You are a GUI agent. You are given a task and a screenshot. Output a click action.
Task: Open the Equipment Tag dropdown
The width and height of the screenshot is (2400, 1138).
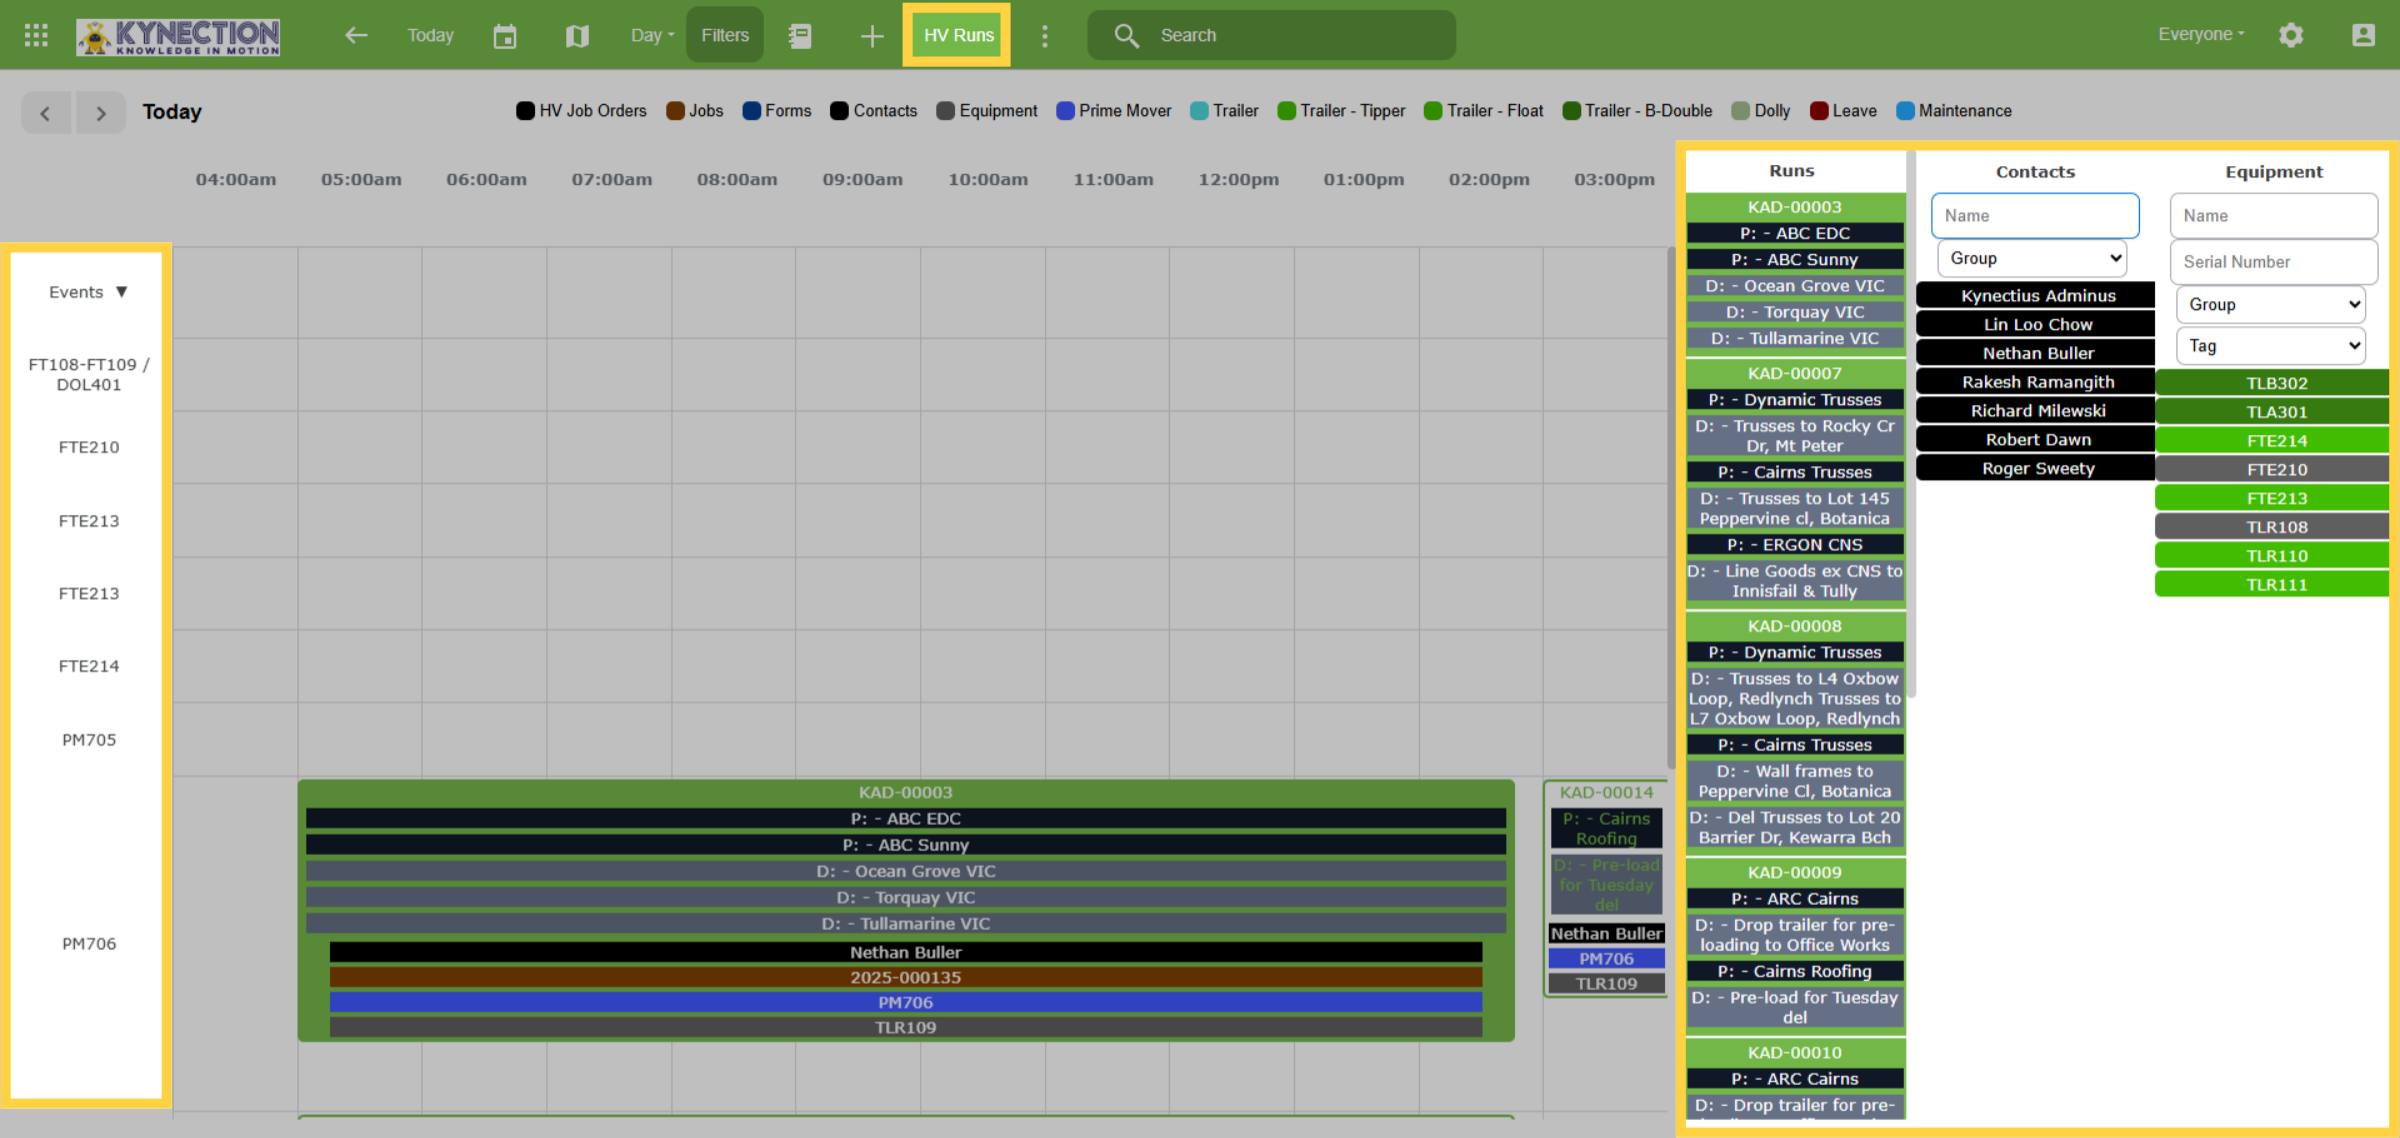pos(2271,346)
